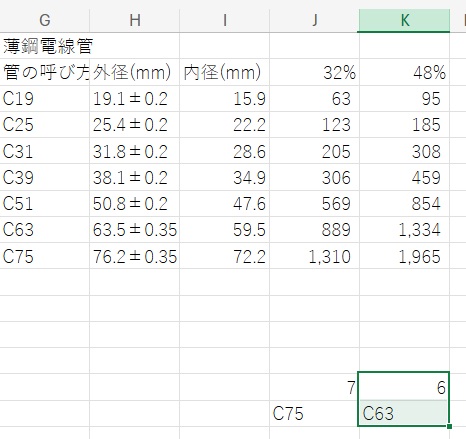
Task: Select column G header
Action: tap(45, 20)
